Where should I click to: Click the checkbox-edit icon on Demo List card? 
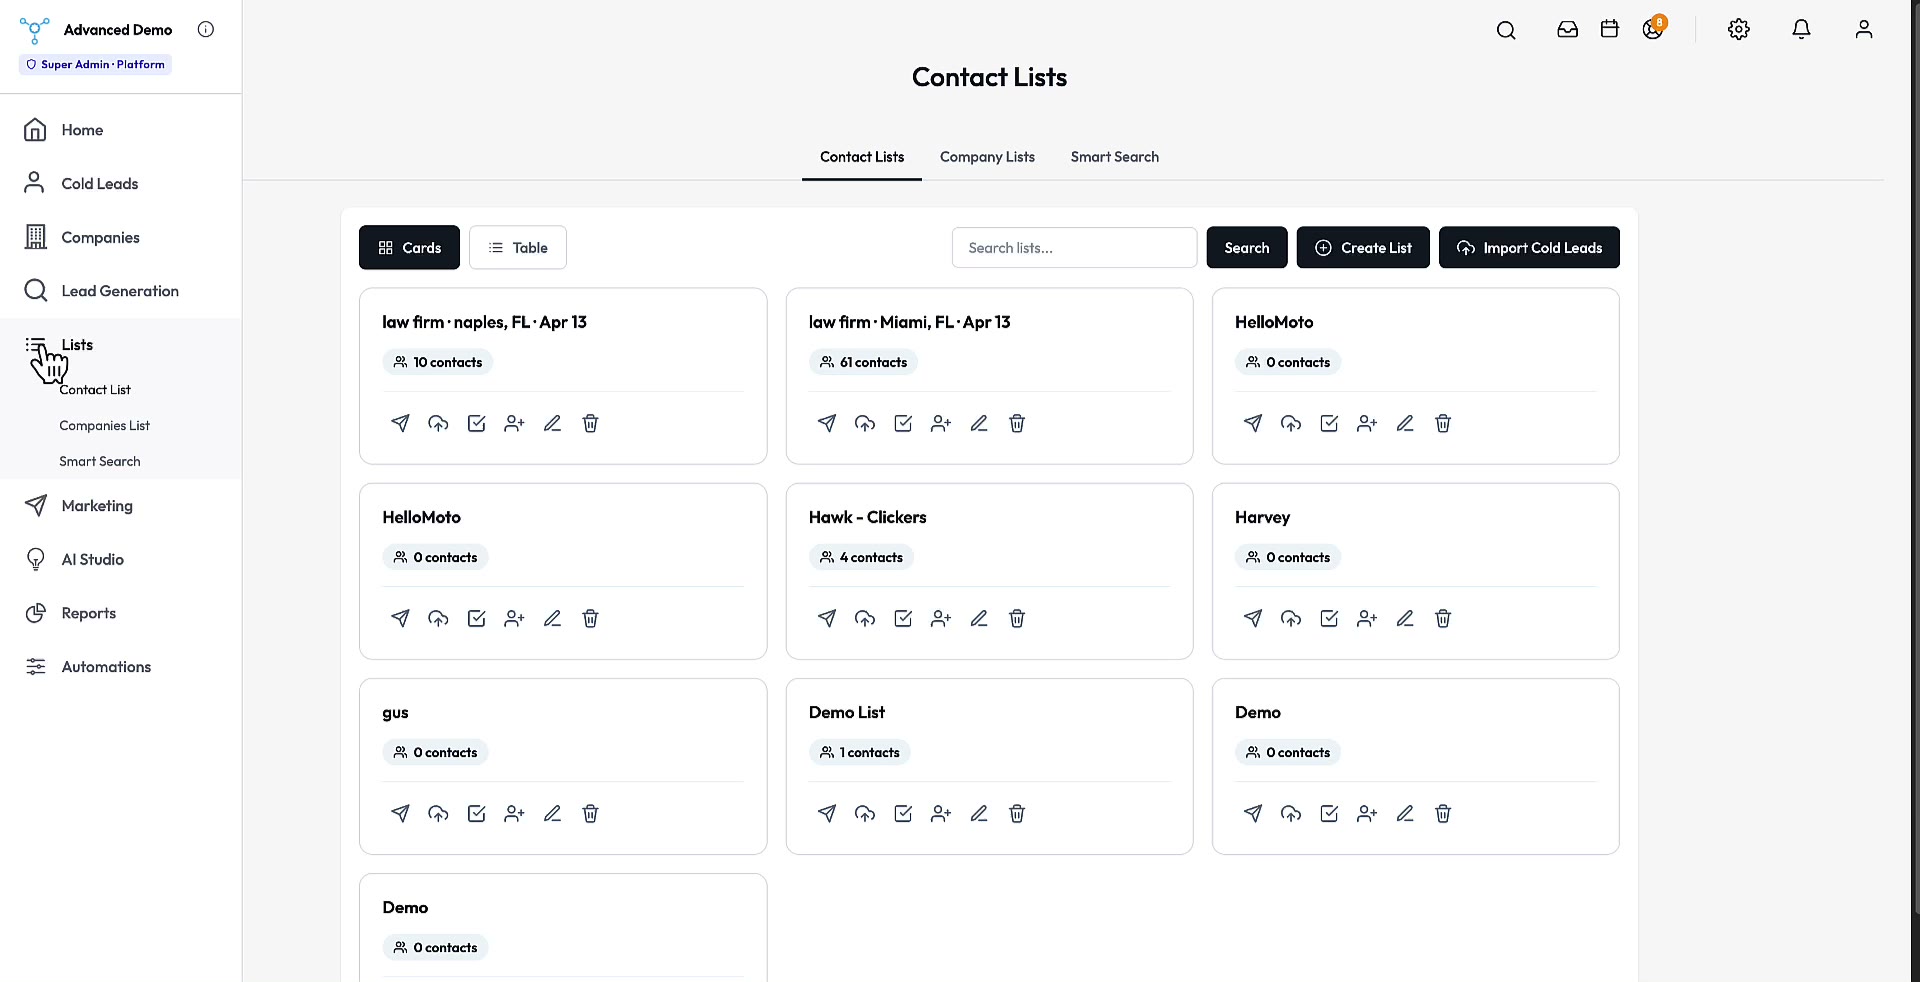click(x=903, y=813)
